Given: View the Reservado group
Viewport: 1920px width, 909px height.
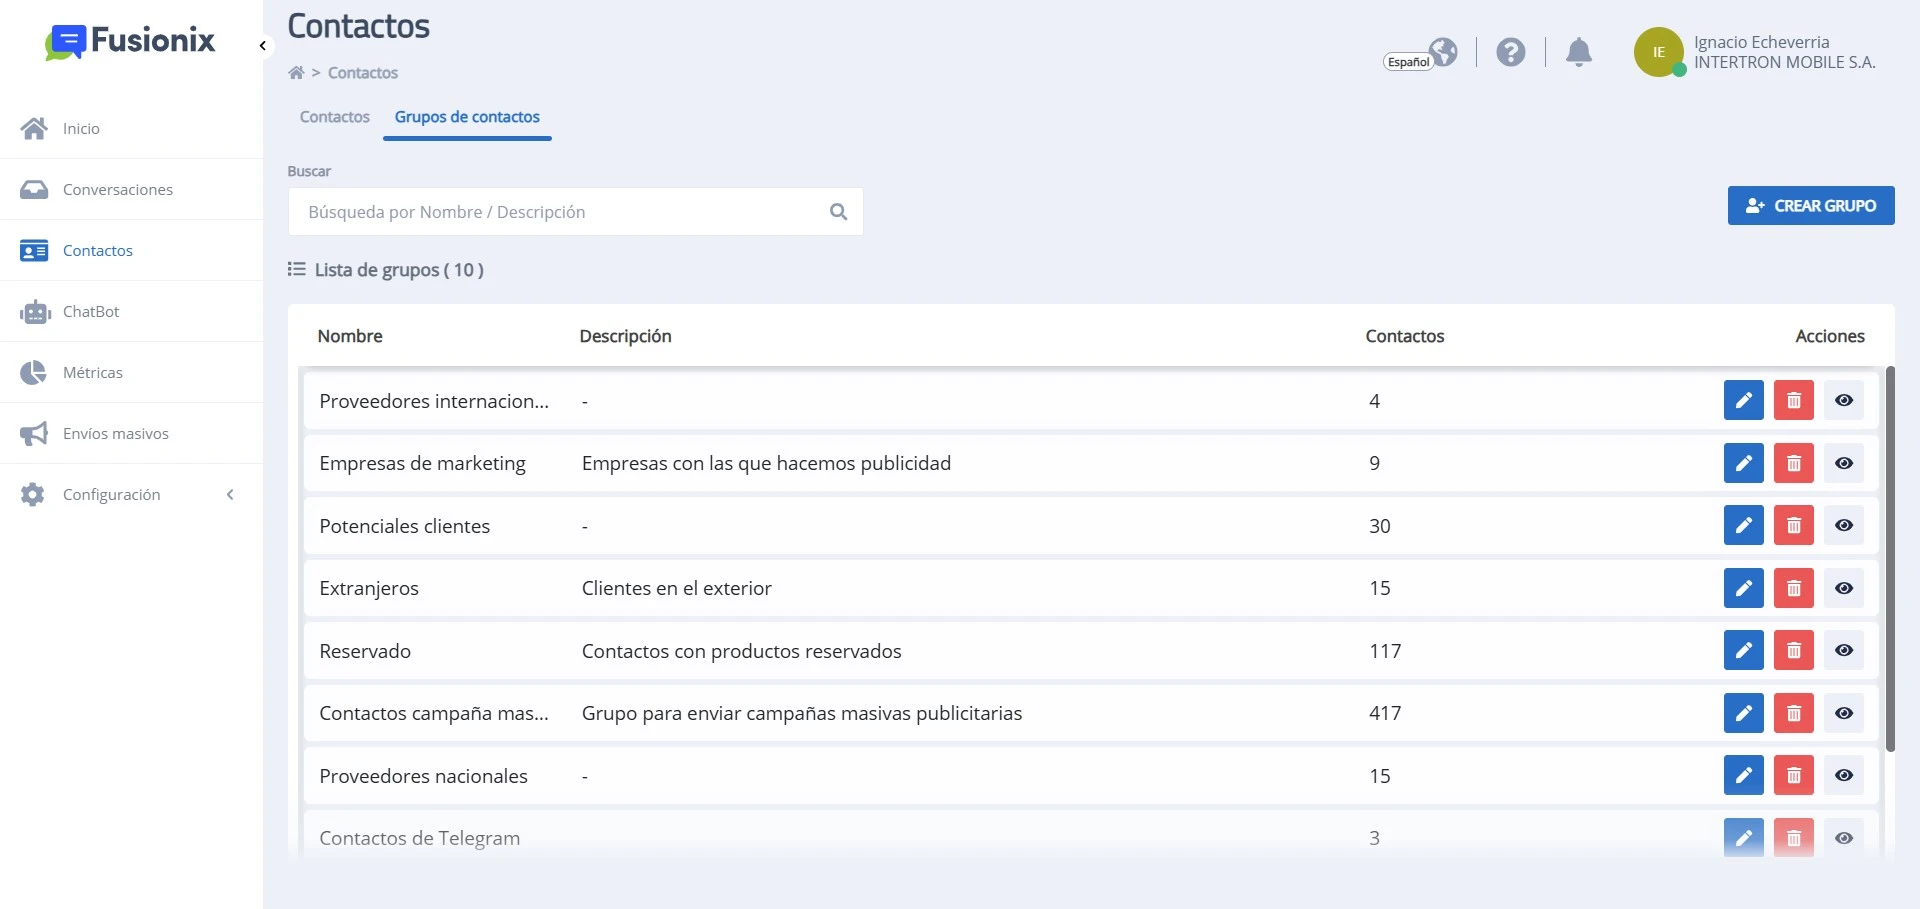Looking at the screenshot, I should click(1844, 651).
